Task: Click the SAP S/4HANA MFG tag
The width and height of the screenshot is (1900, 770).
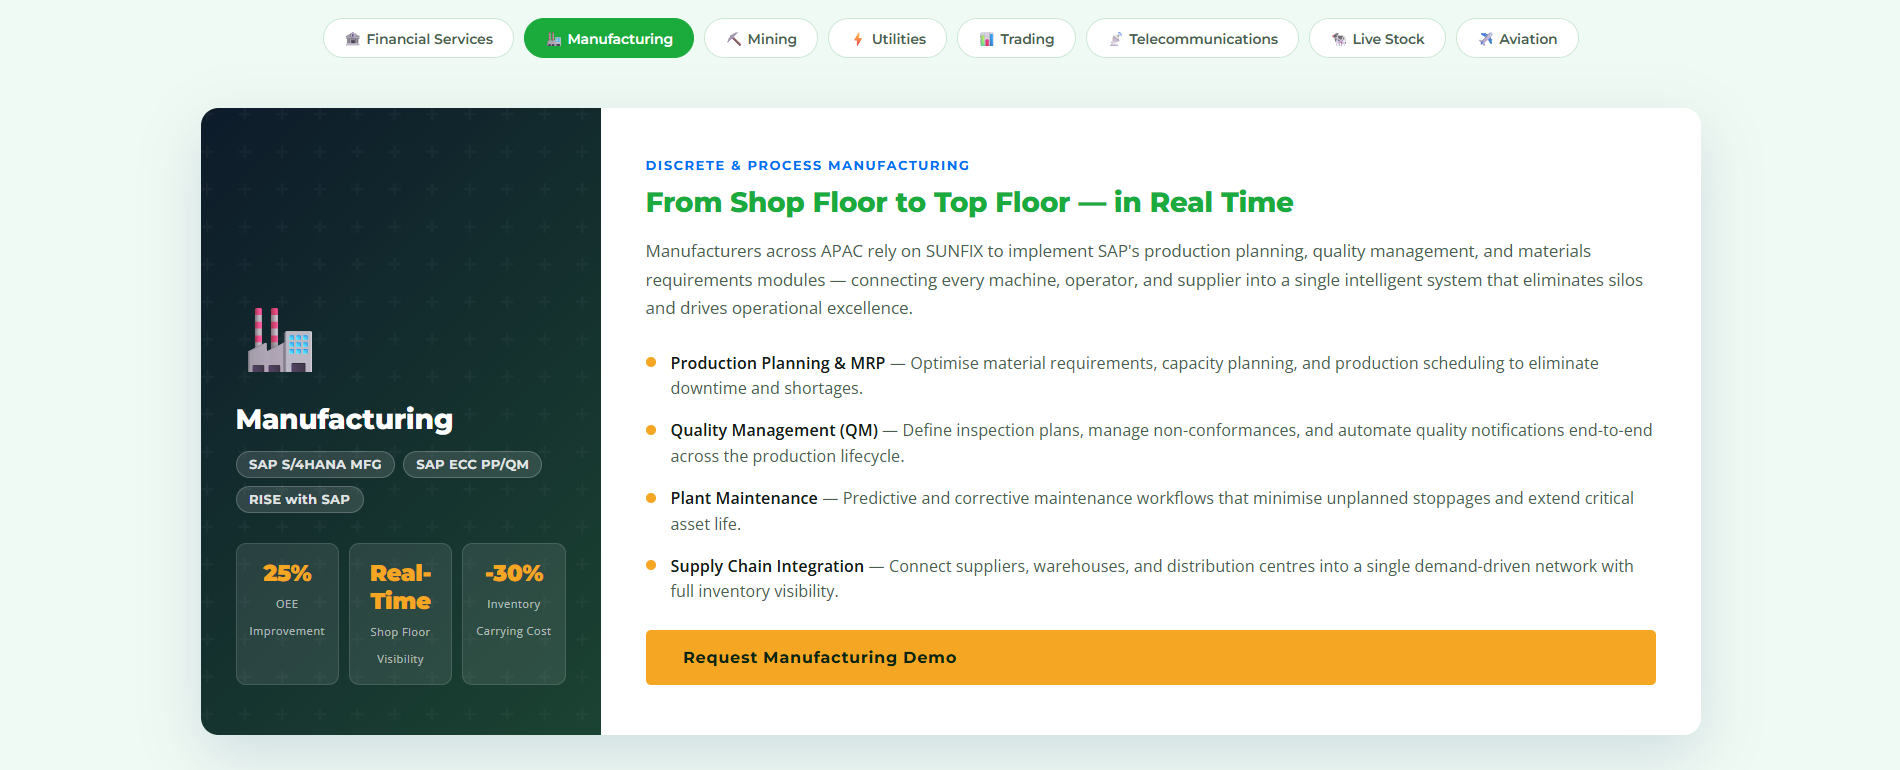Action: pos(315,464)
